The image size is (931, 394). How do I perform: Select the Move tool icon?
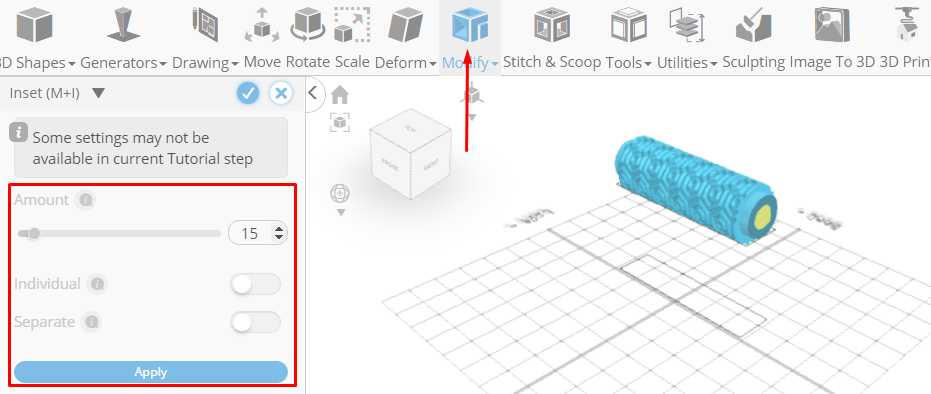click(x=262, y=25)
